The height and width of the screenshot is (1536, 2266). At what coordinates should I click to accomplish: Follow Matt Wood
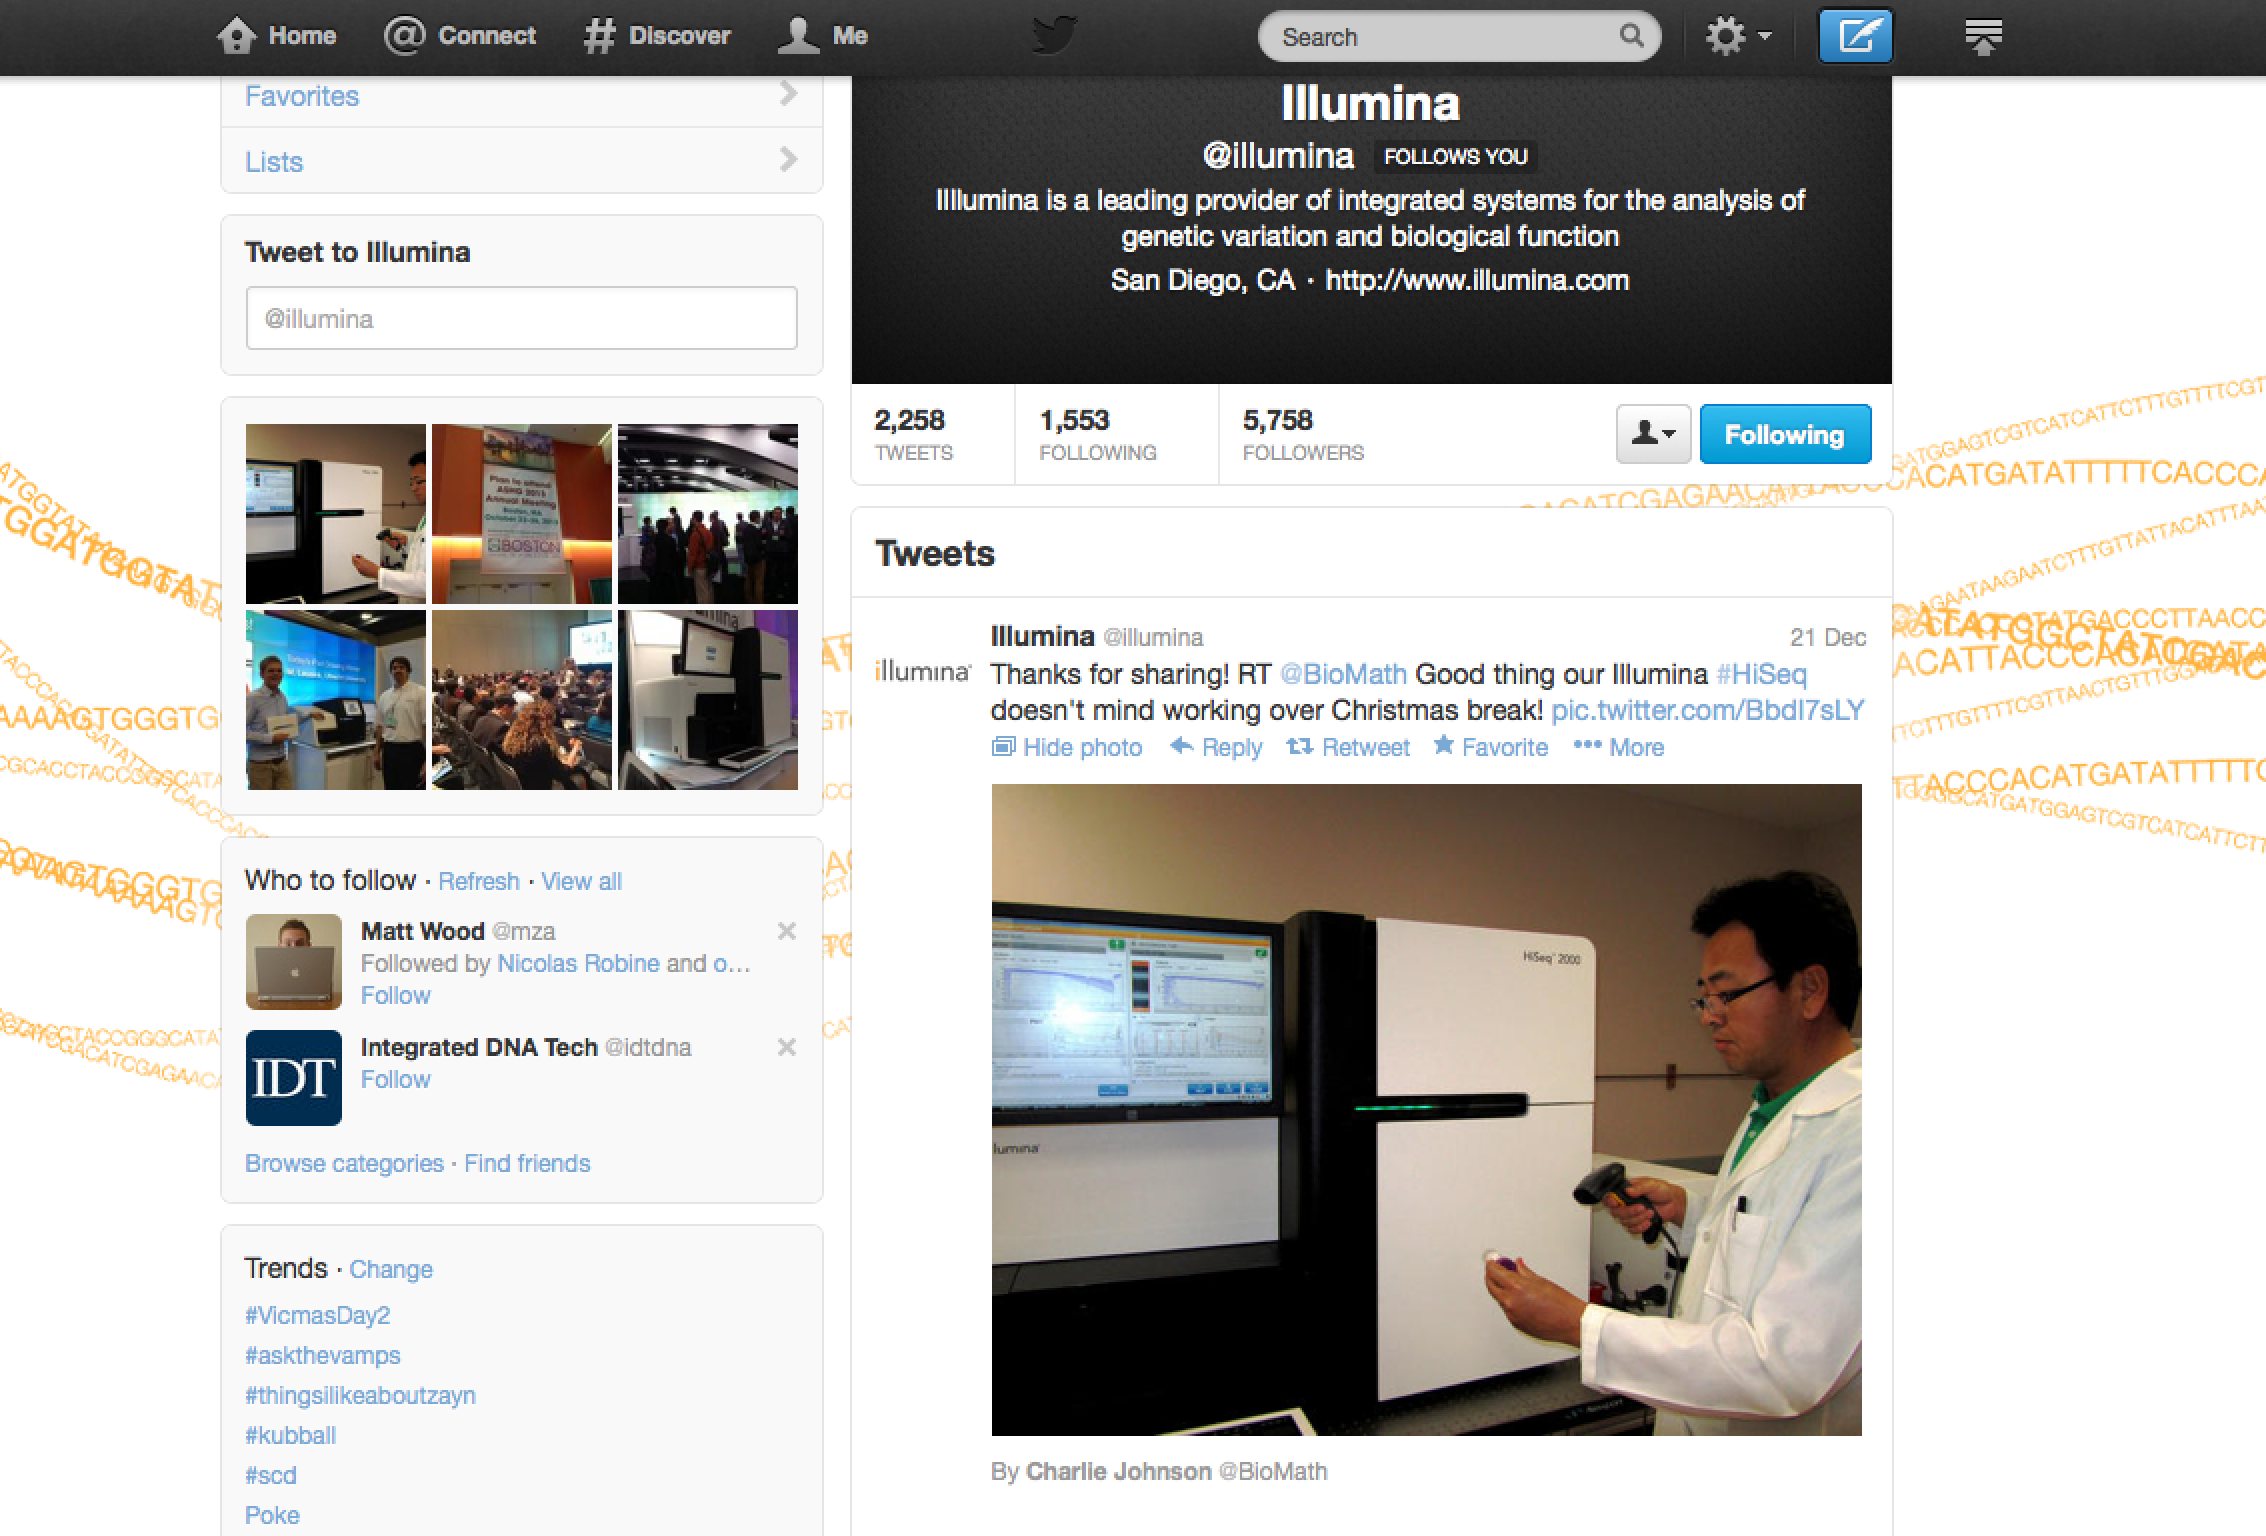click(395, 995)
